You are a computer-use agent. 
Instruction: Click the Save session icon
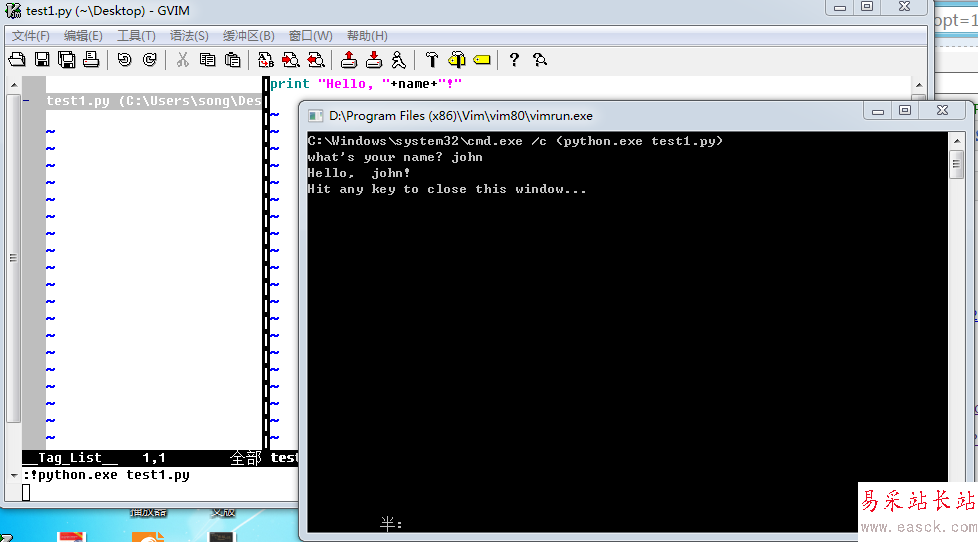374,60
